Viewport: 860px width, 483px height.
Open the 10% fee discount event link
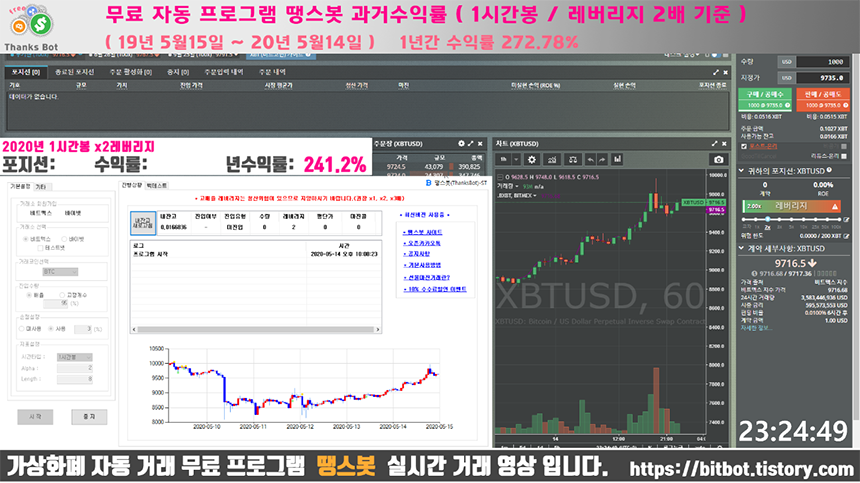[x=435, y=289]
